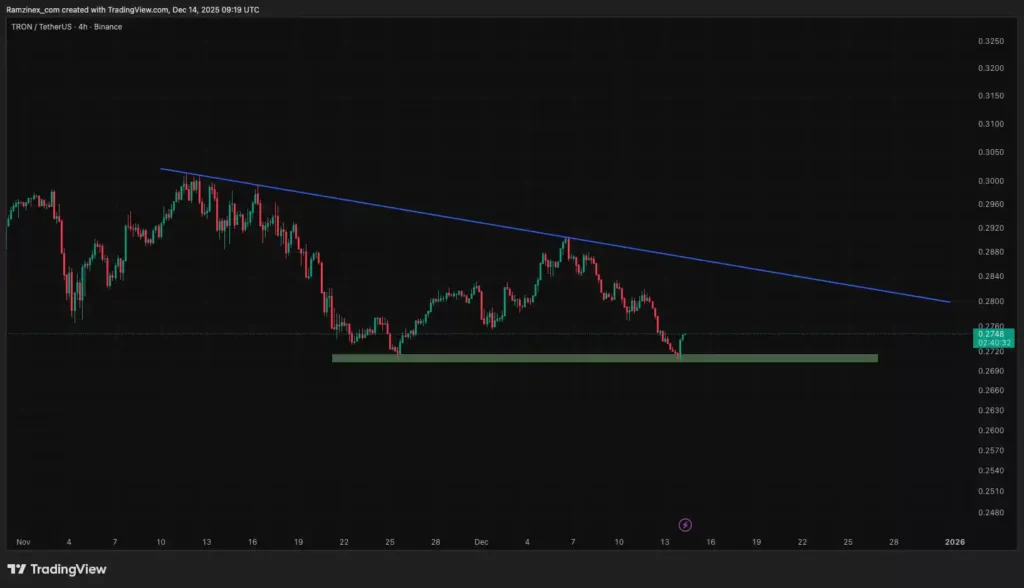The height and width of the screenshot is (588, 1024).
Task: Click the Dec label on time axis
Action: [x=481, y=541]
